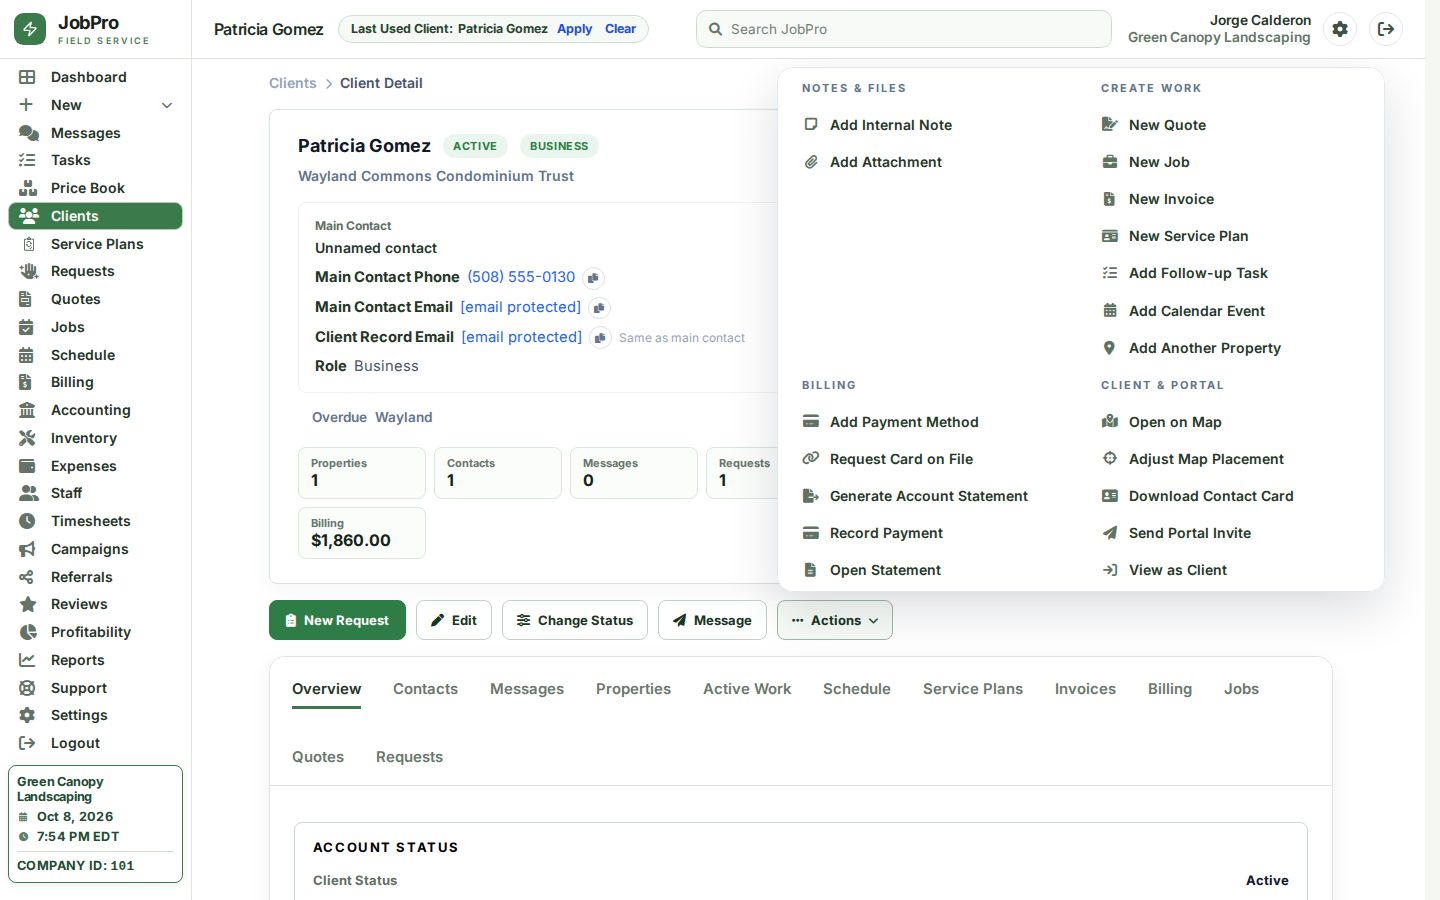Switch to the Invoices tab
Screen dimensions: 1440x900
tap(1085, 689)
